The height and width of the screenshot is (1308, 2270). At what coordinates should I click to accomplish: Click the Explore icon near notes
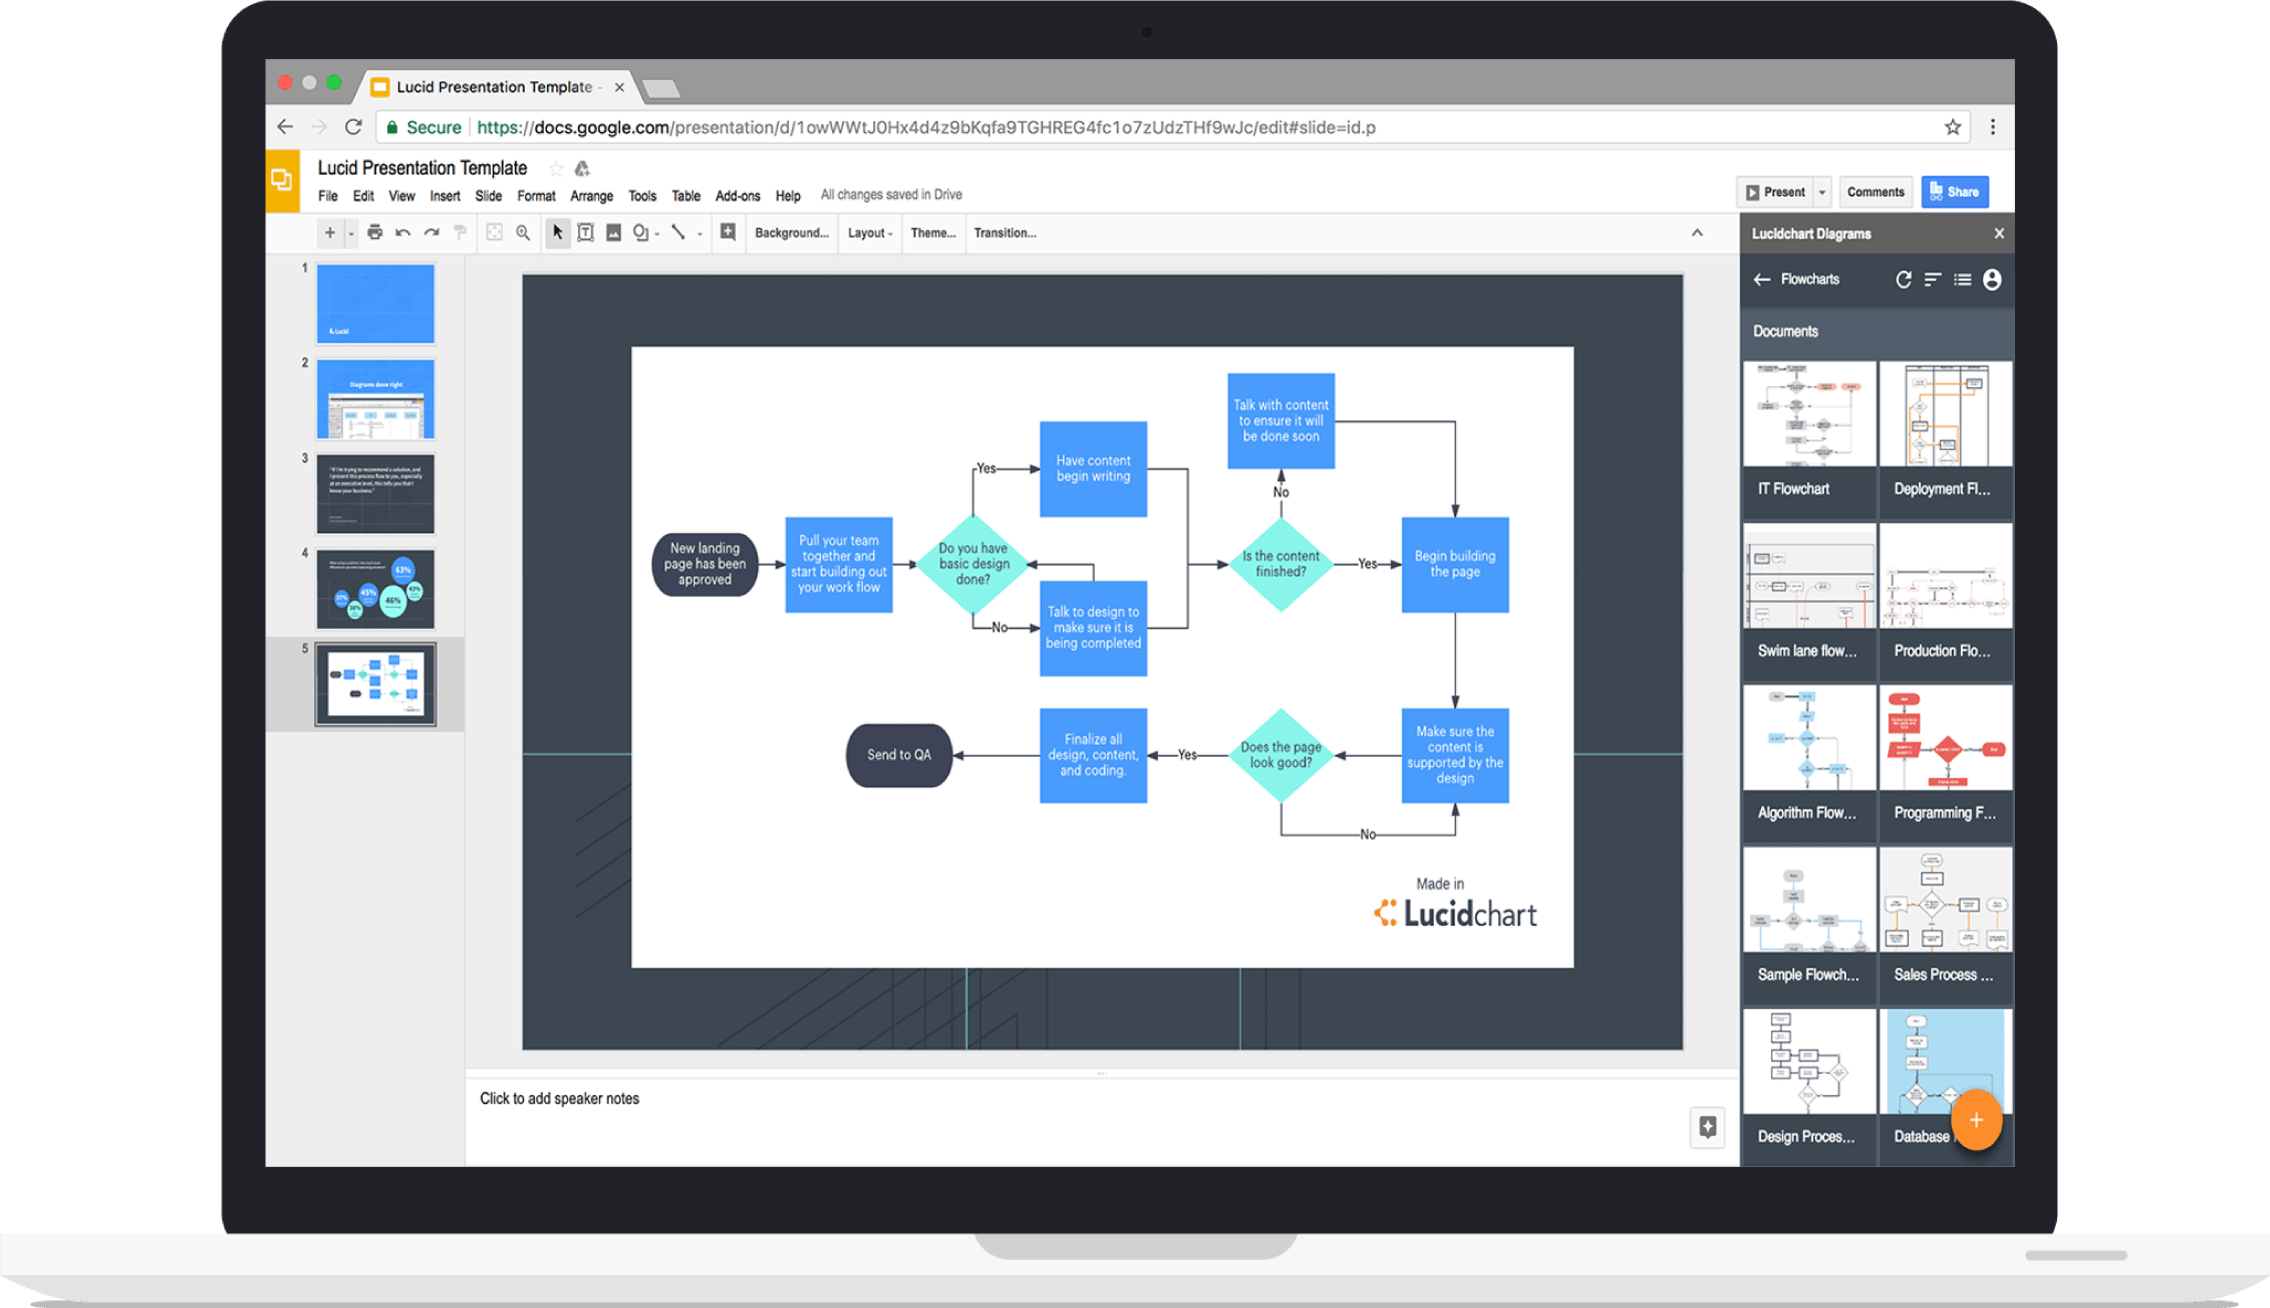(1708, 1127)
